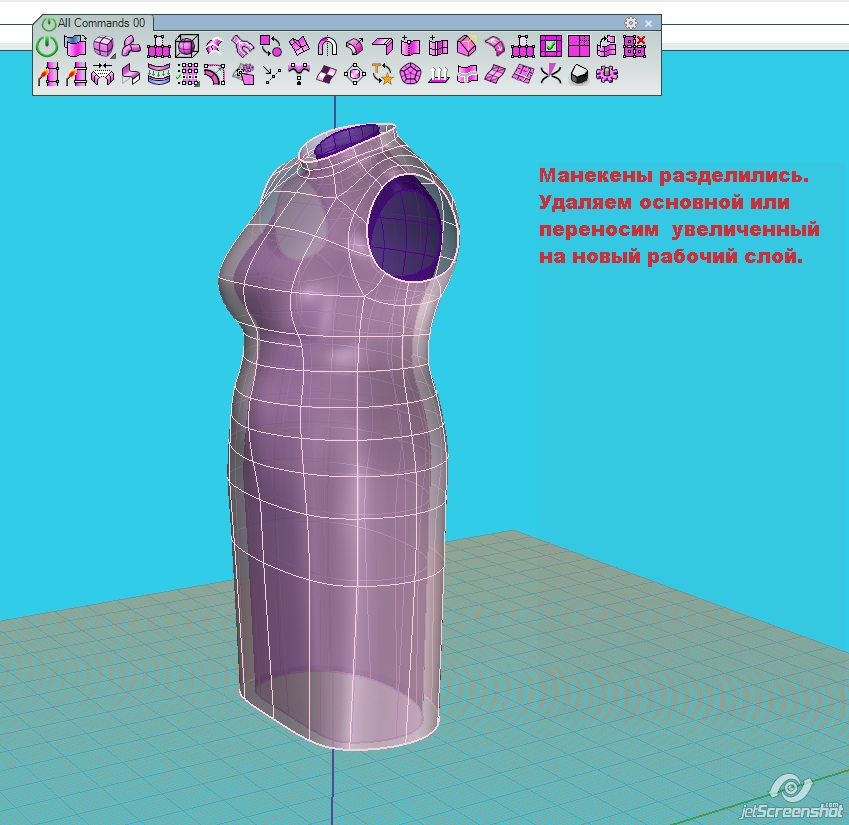
Task: Choose the arrow toward dotted points icon
Action: pyautogui.click(x=271, y=74)
